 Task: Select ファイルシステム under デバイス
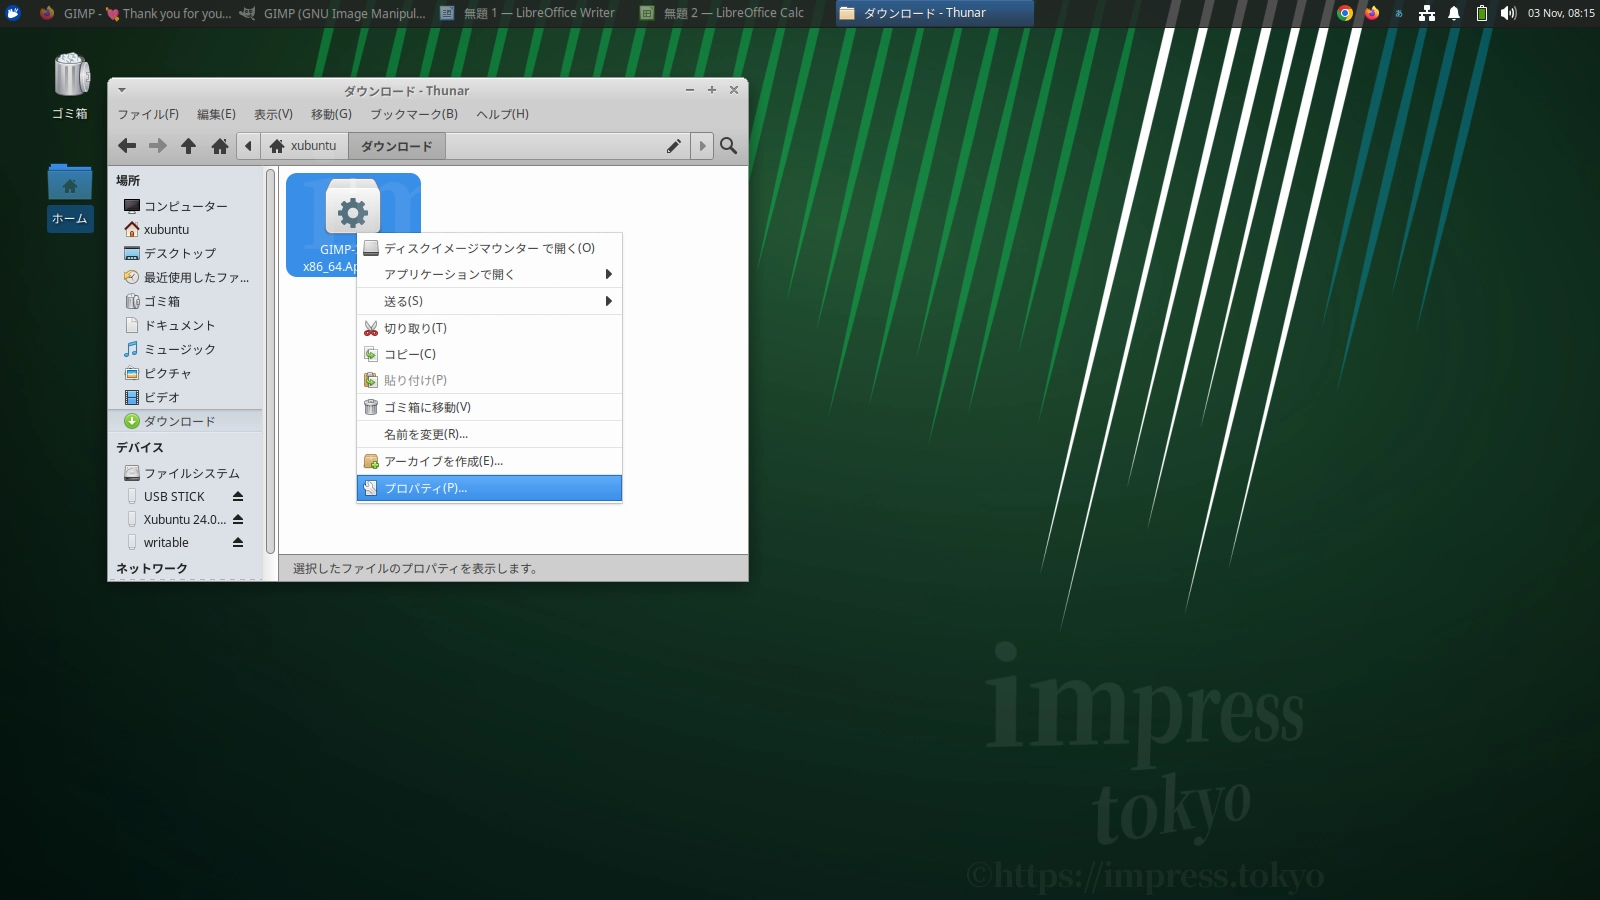185,473
